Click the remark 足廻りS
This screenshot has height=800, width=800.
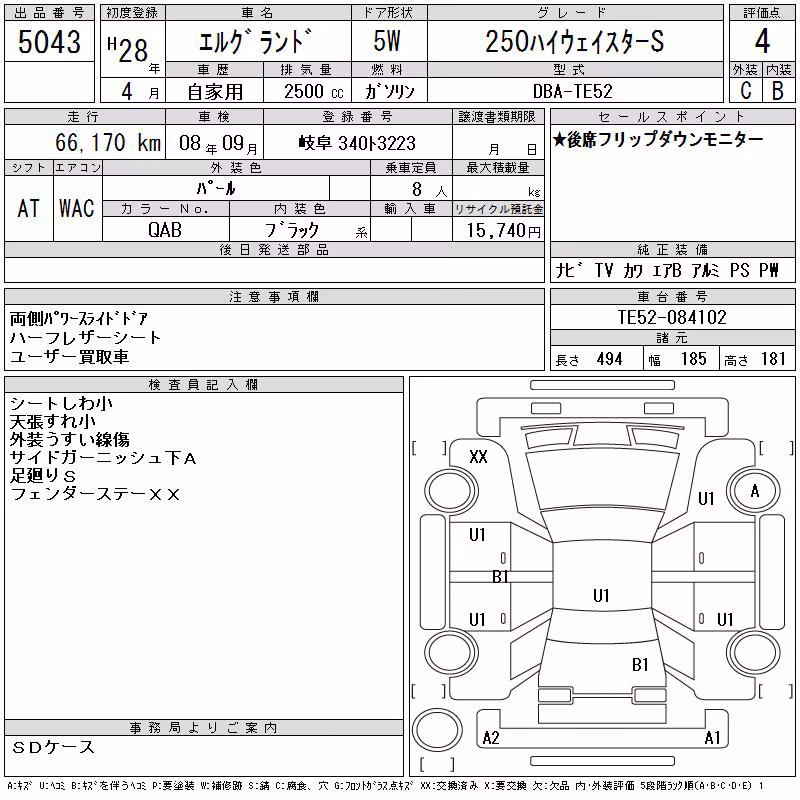(43, 476)
